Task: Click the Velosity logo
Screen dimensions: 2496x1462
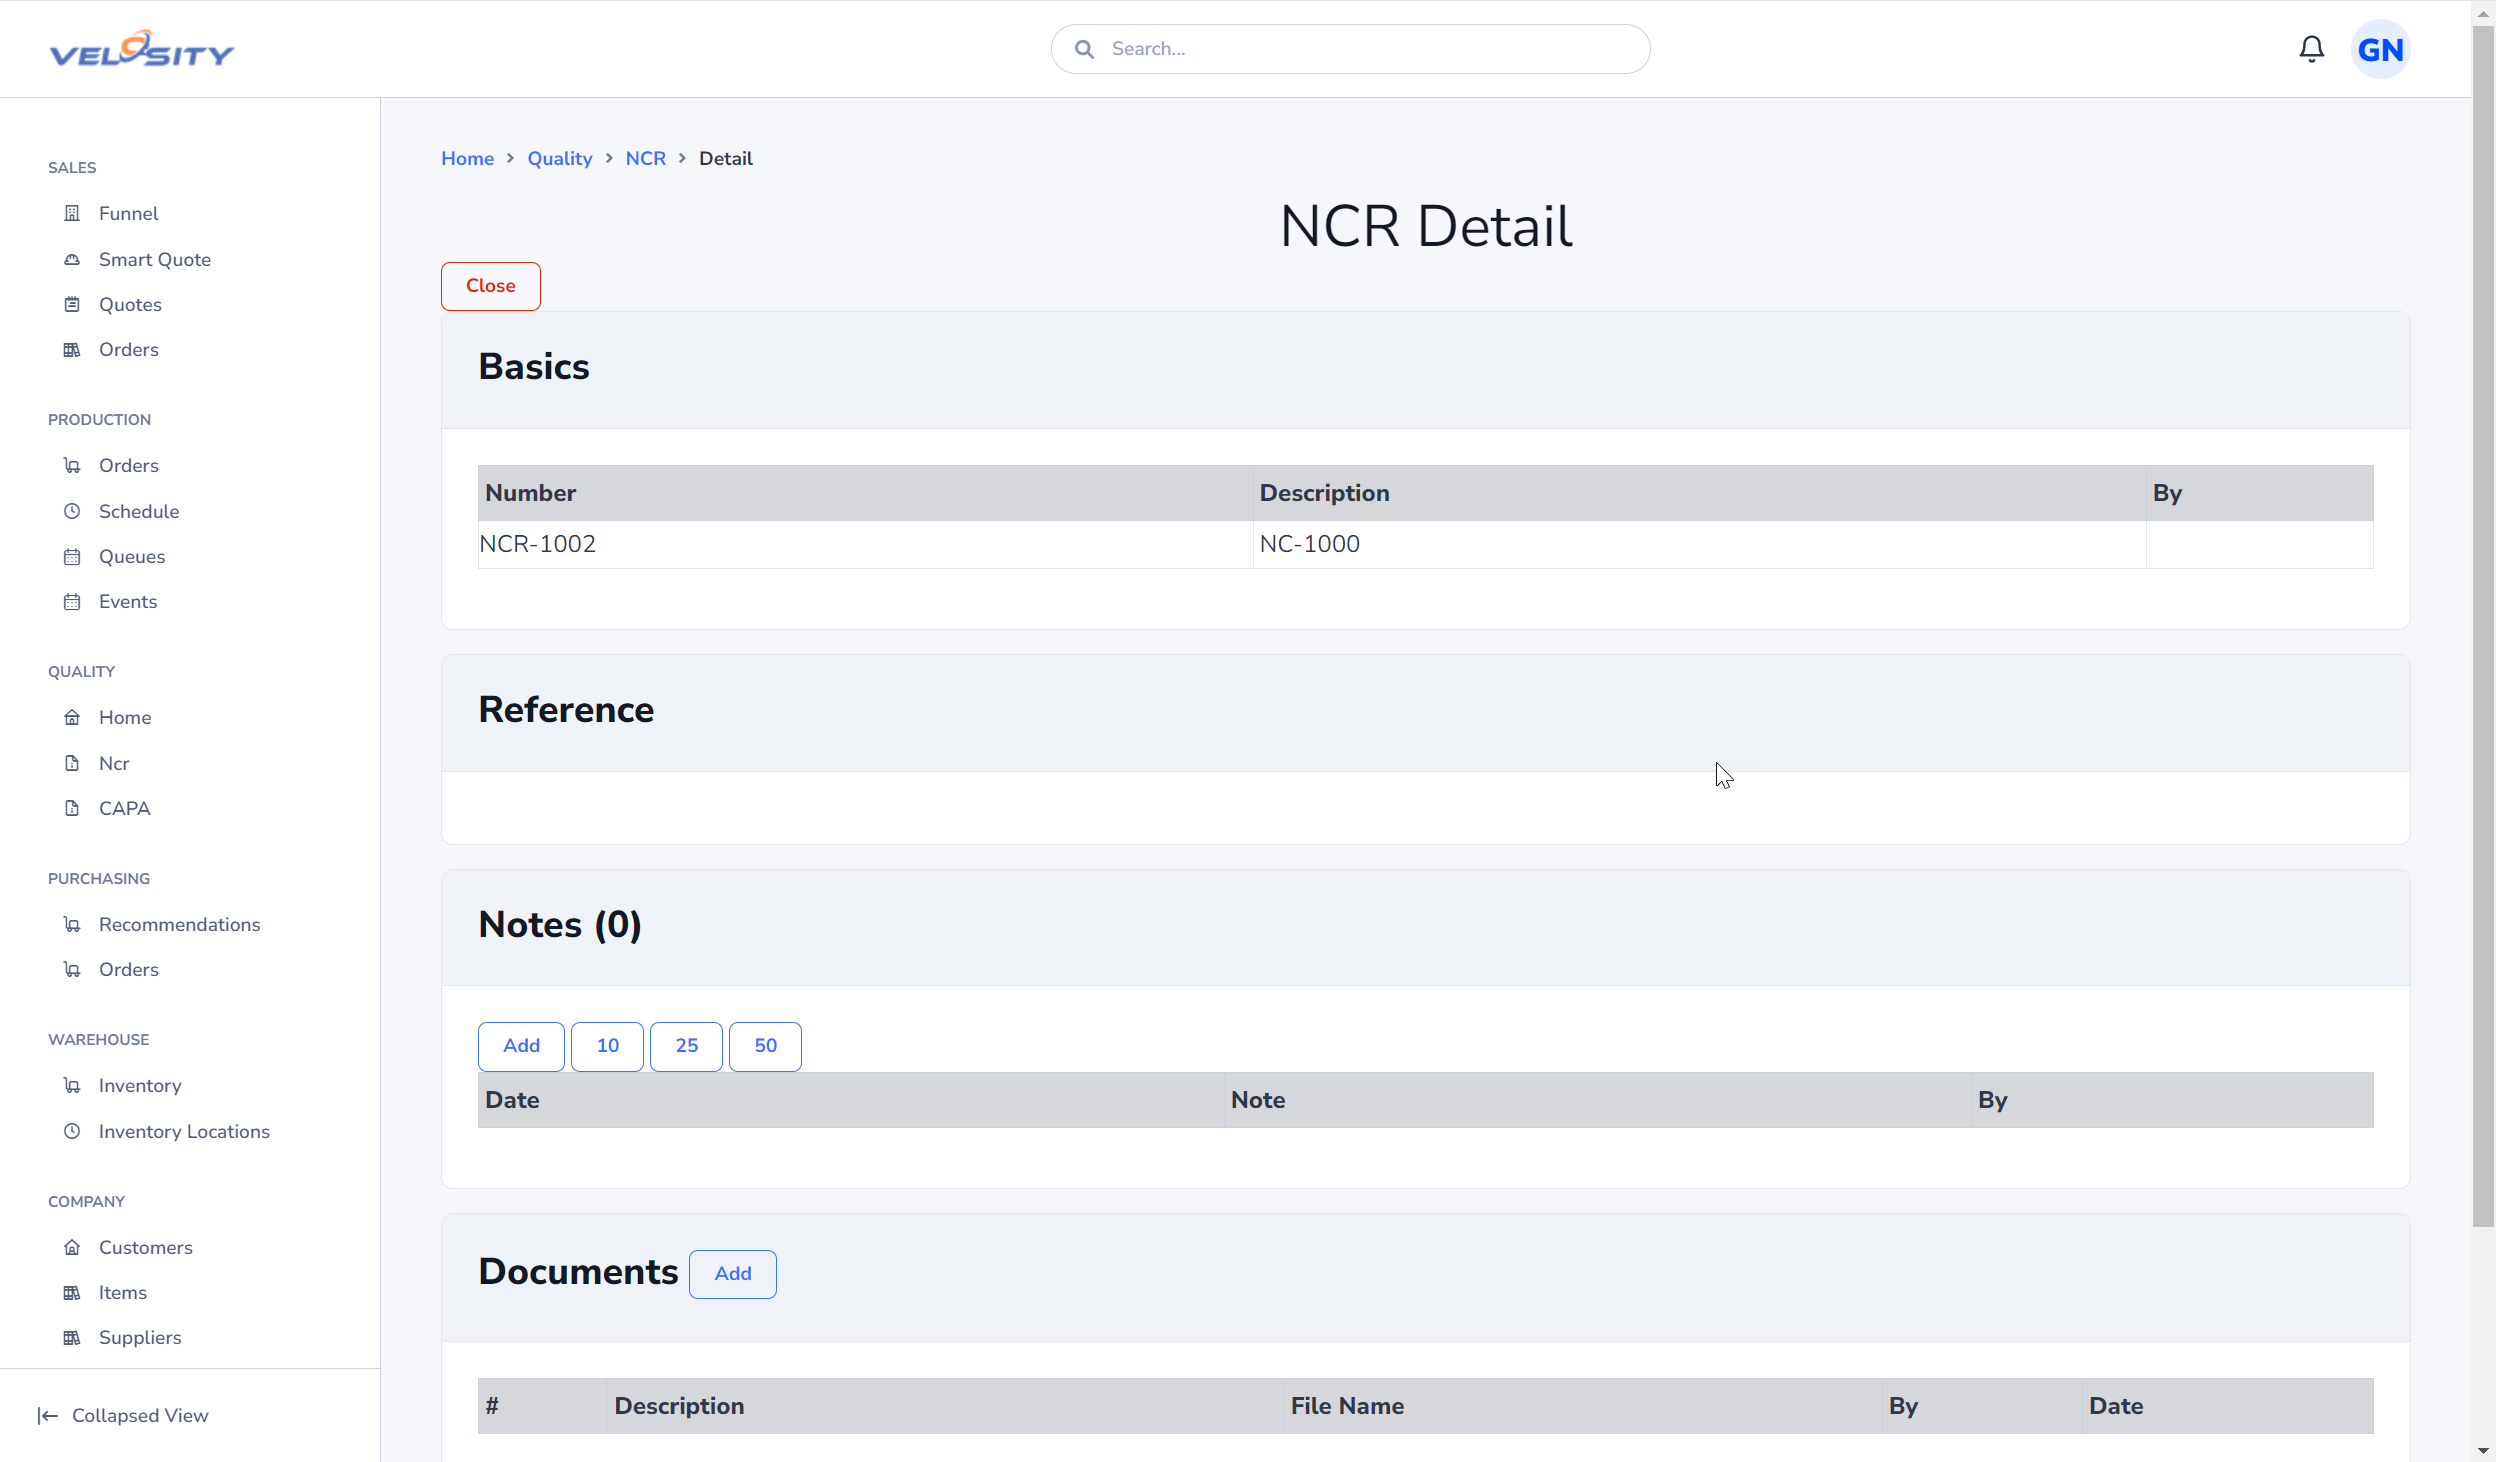Action: click(142, 49)
